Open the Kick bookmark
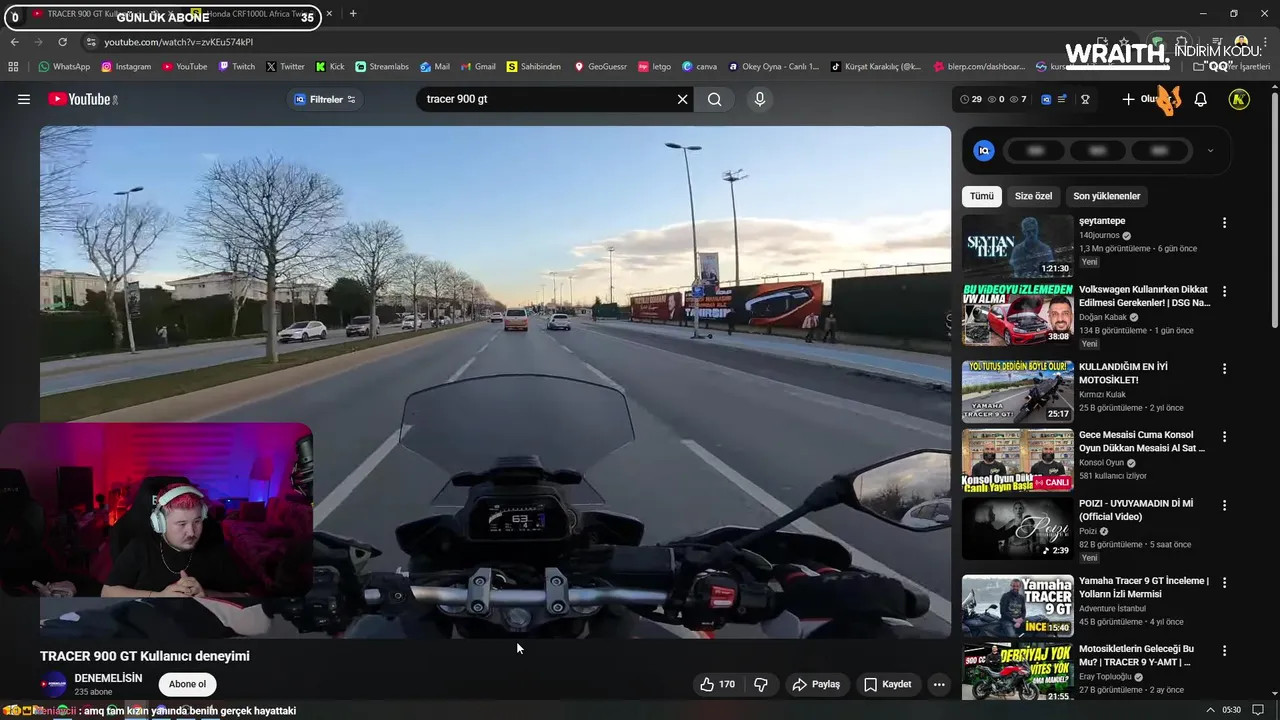Viewport: 1280px width, 720px height. click(330, 67)
